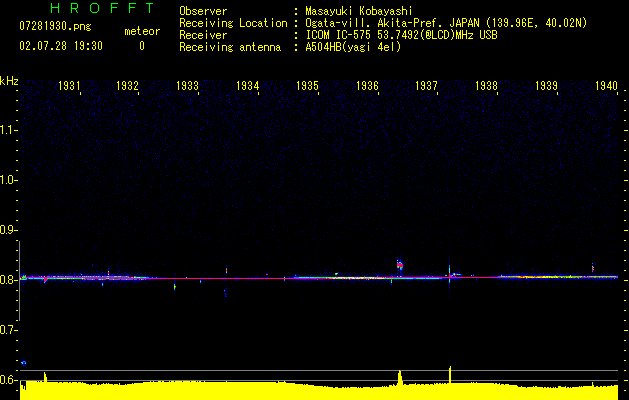Click the 0.7 kHz frequency label

(8, 330)
